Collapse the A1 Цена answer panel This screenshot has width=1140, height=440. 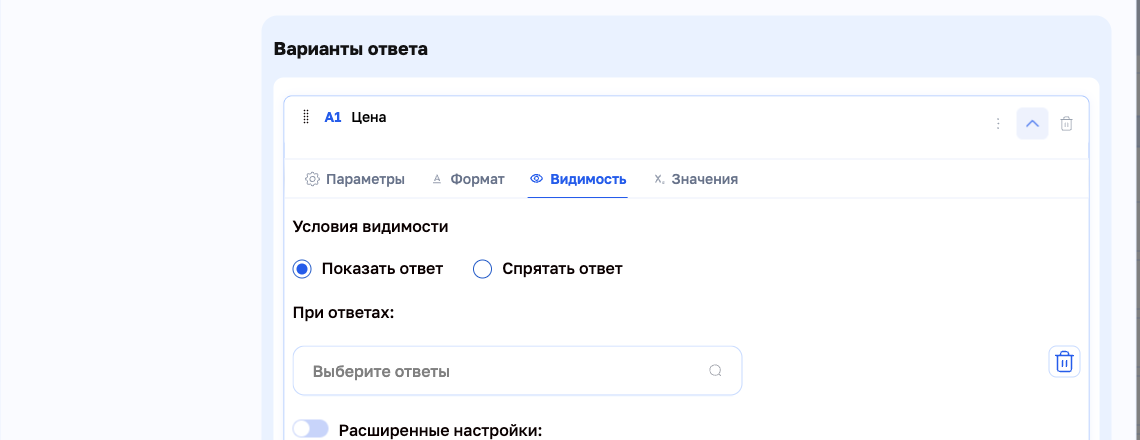tap(1032, 124)
